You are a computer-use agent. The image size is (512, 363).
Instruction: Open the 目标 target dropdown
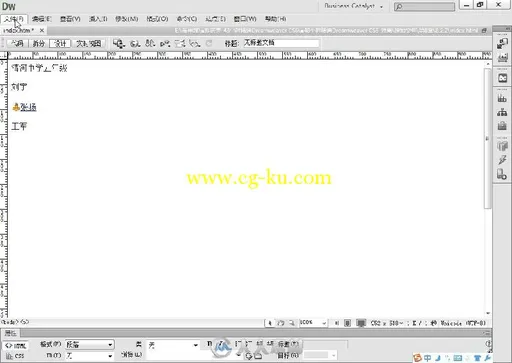click(x=319, y=355)
